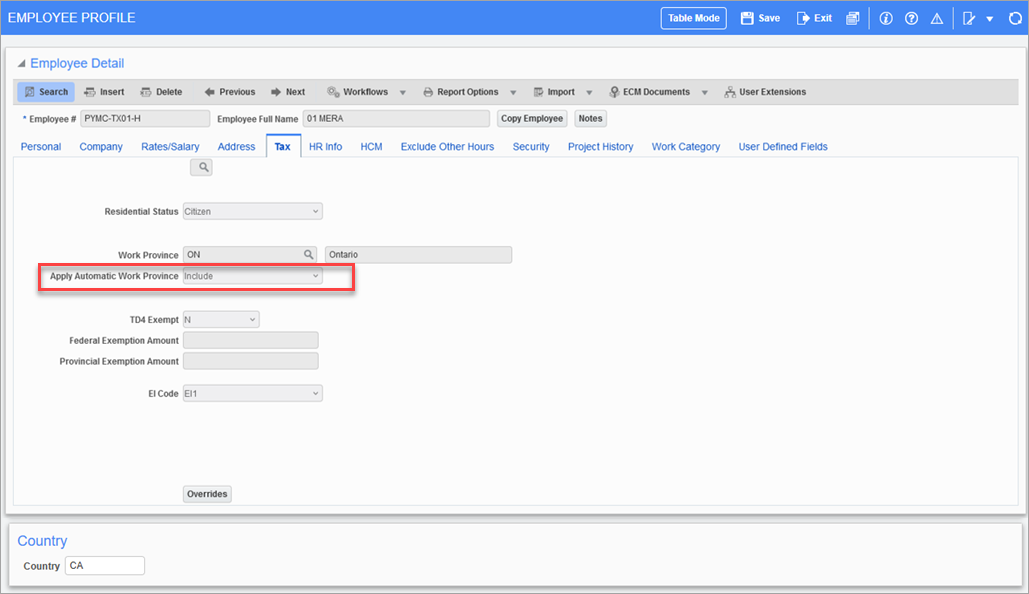Click the Search toolbar button

coord(46,92)
